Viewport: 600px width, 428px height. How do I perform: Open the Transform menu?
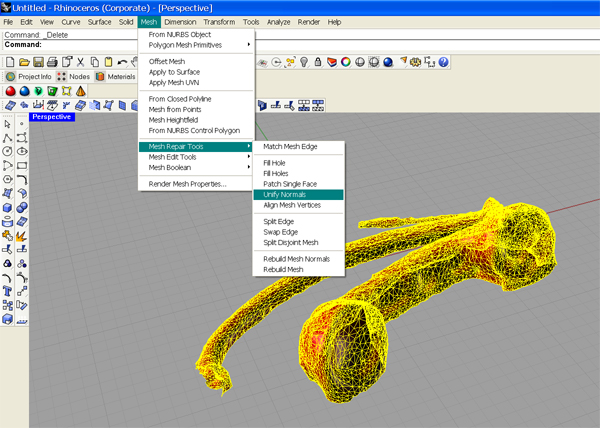219,21
